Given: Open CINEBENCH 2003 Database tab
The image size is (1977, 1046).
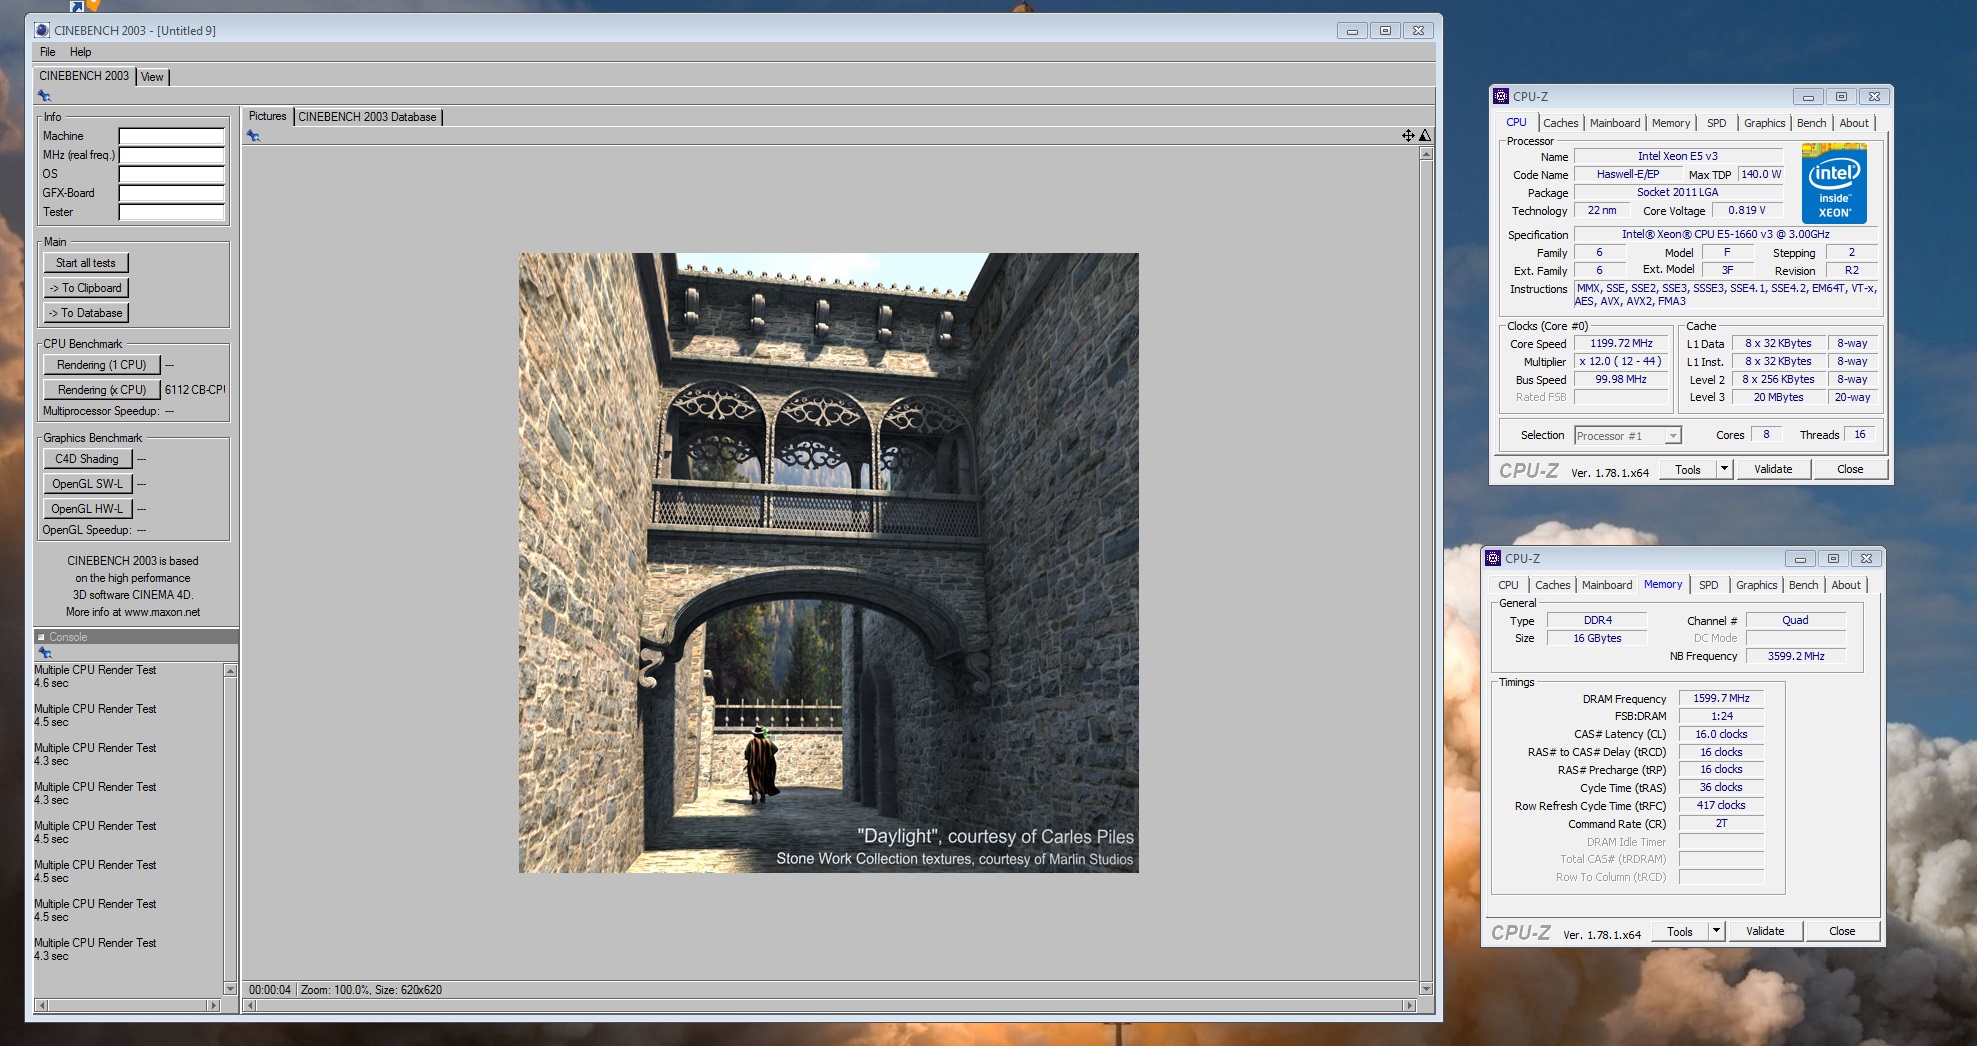Looking at the screenshot, I should point(367,117).
